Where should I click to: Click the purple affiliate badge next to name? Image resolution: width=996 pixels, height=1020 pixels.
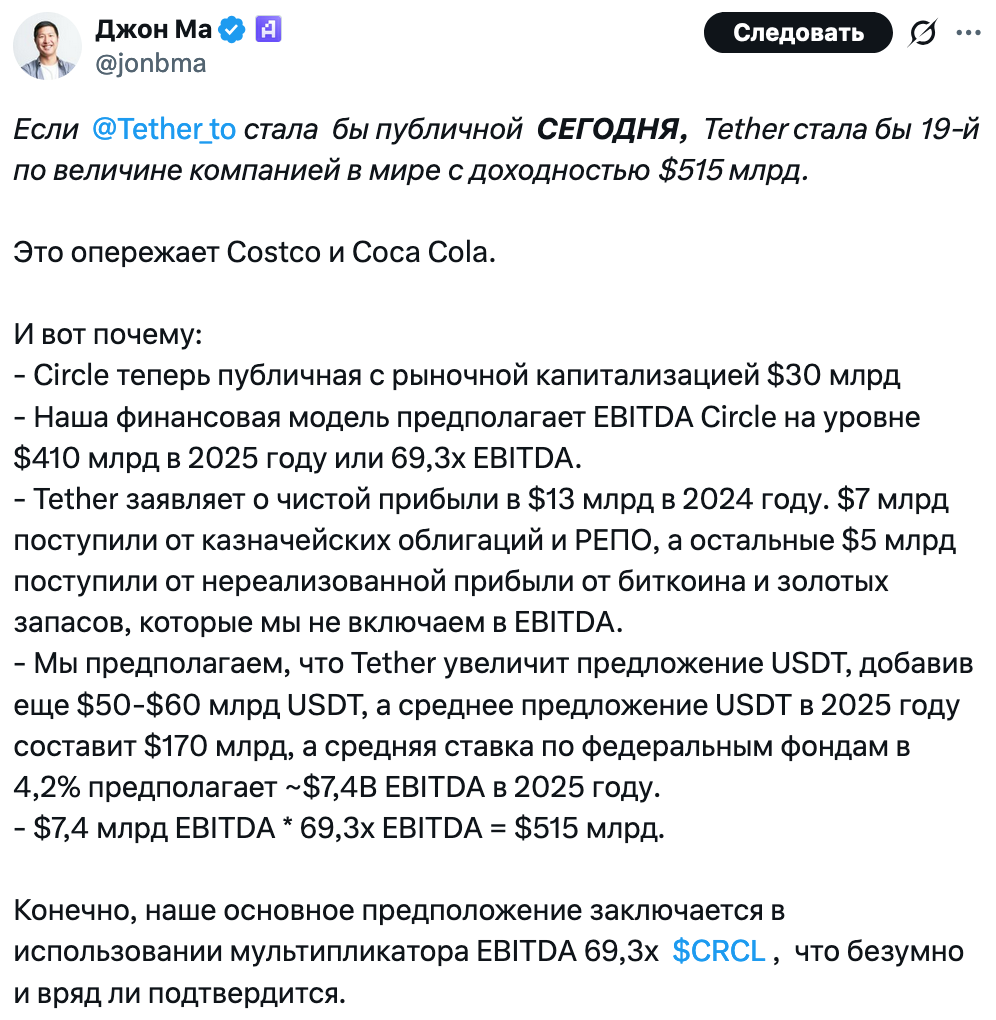click(x=268, y=30)
